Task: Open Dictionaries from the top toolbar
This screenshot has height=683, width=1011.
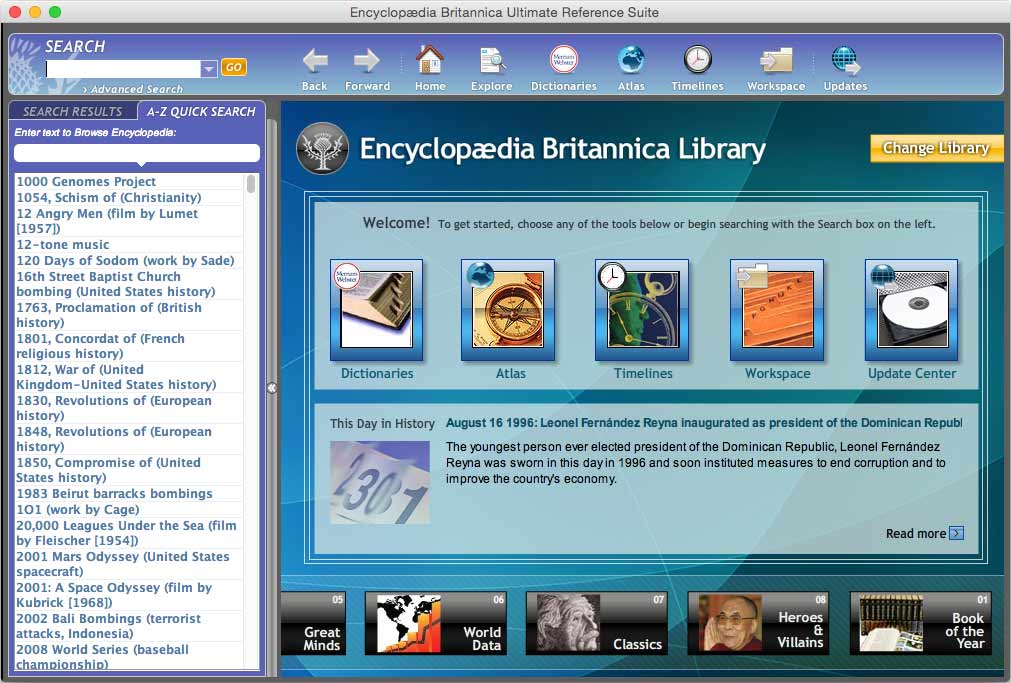Action: click(x=564, y=68)
